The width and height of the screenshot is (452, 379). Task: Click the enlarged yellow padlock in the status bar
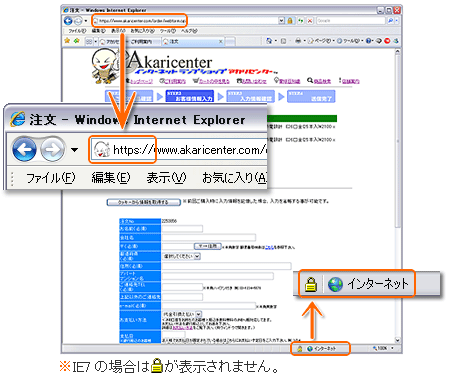coord(311,284)
